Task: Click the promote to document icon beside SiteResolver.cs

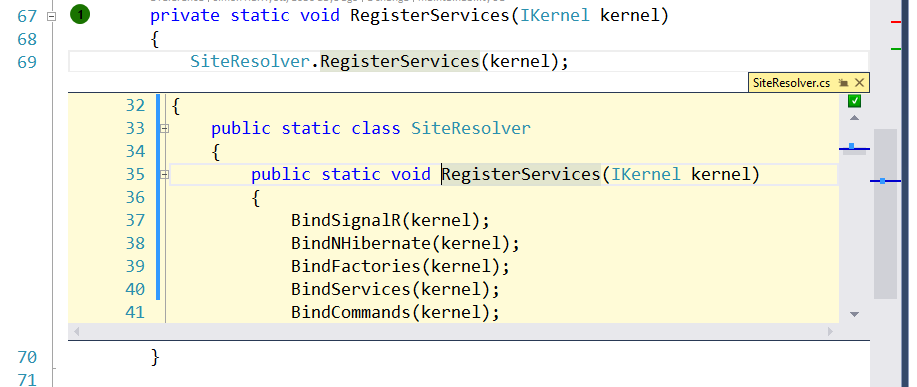Action: [843, 83]
